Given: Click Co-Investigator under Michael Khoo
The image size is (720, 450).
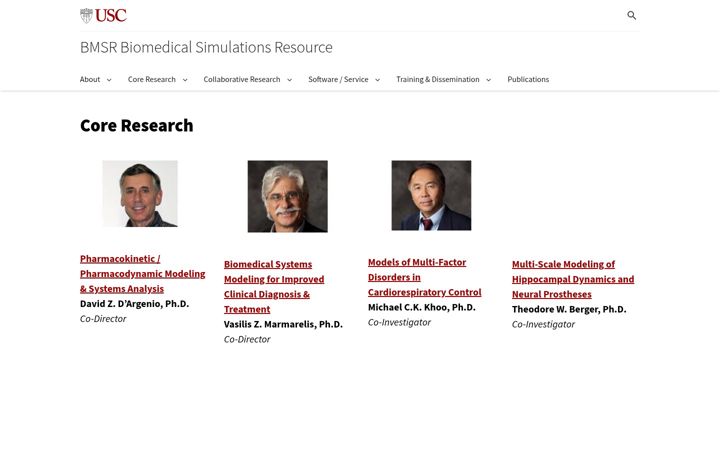Looking at the screenshot, I should [399, 322].
